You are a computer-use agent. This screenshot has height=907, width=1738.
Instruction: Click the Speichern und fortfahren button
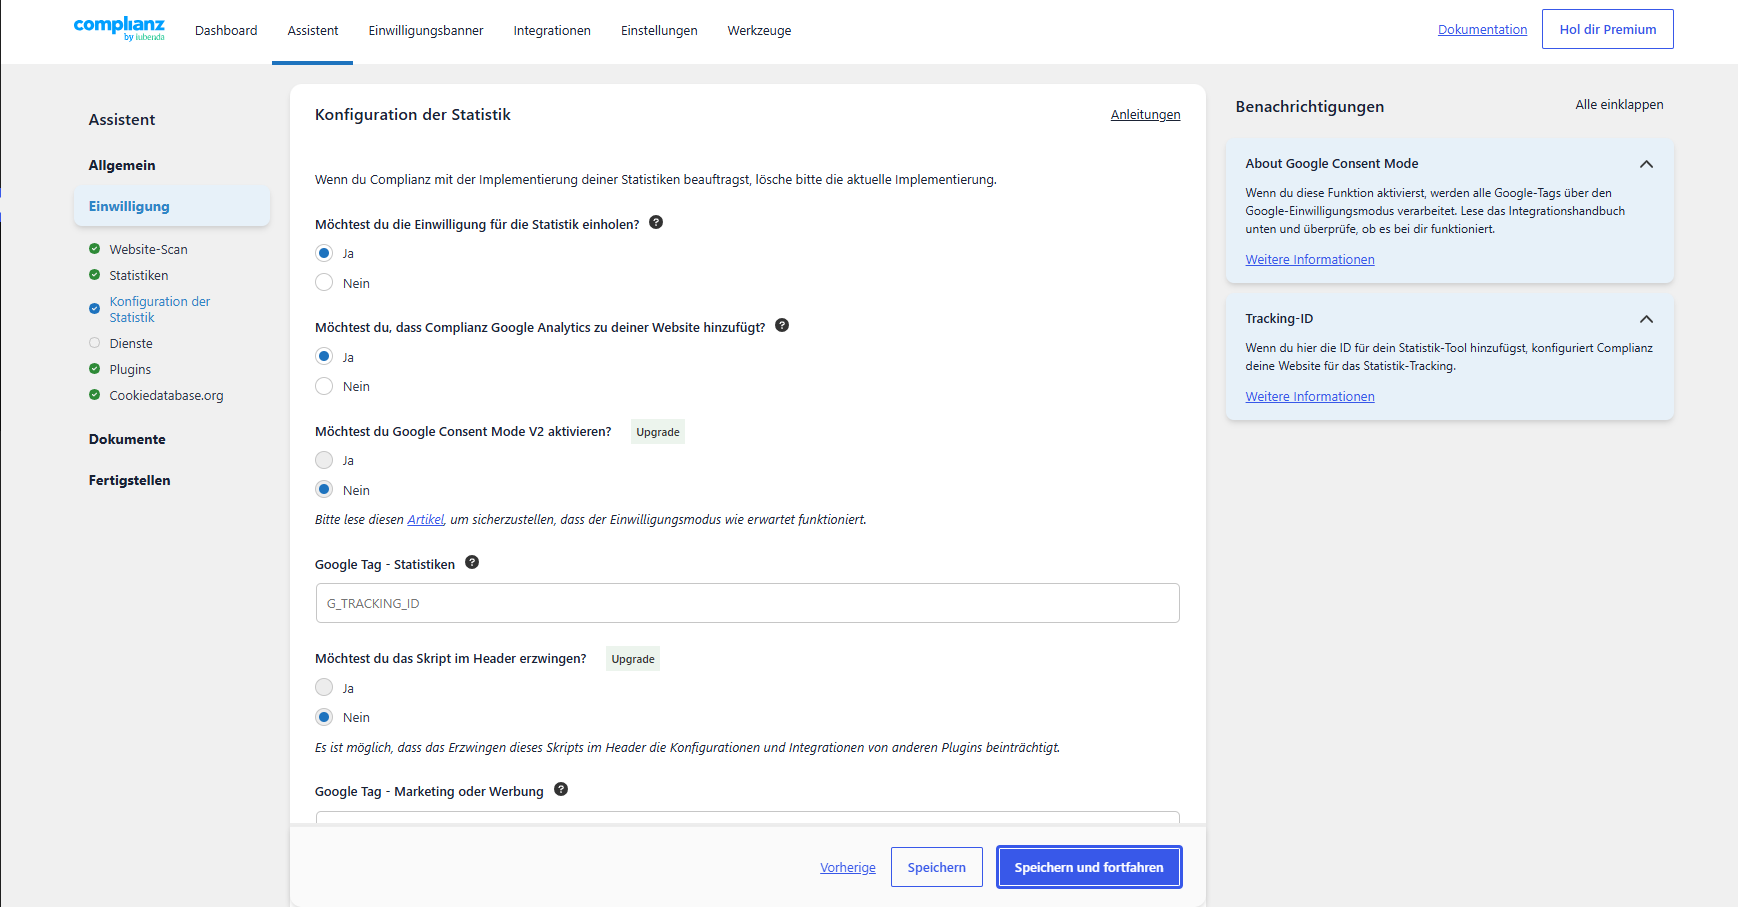click(x=1089, y=867)
